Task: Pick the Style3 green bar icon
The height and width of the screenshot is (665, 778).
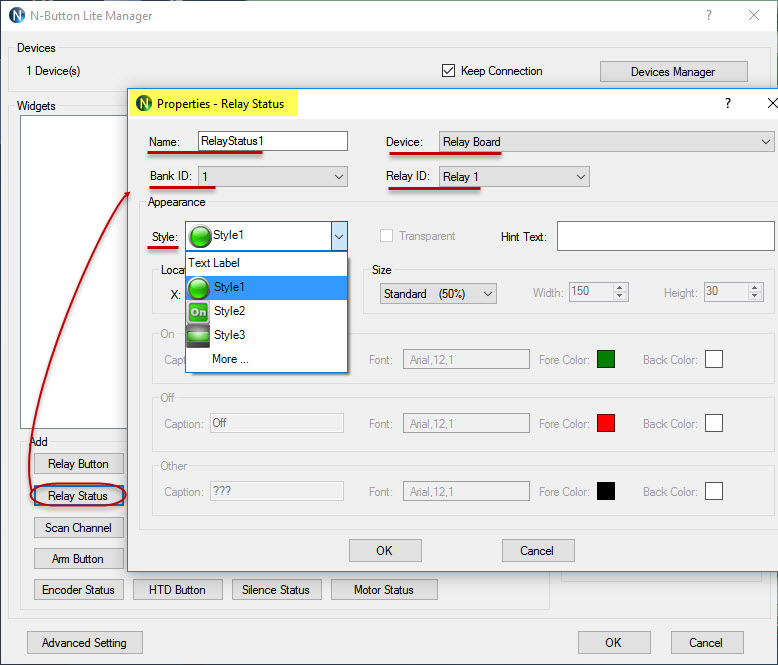Action: click(x=198, y=335)
